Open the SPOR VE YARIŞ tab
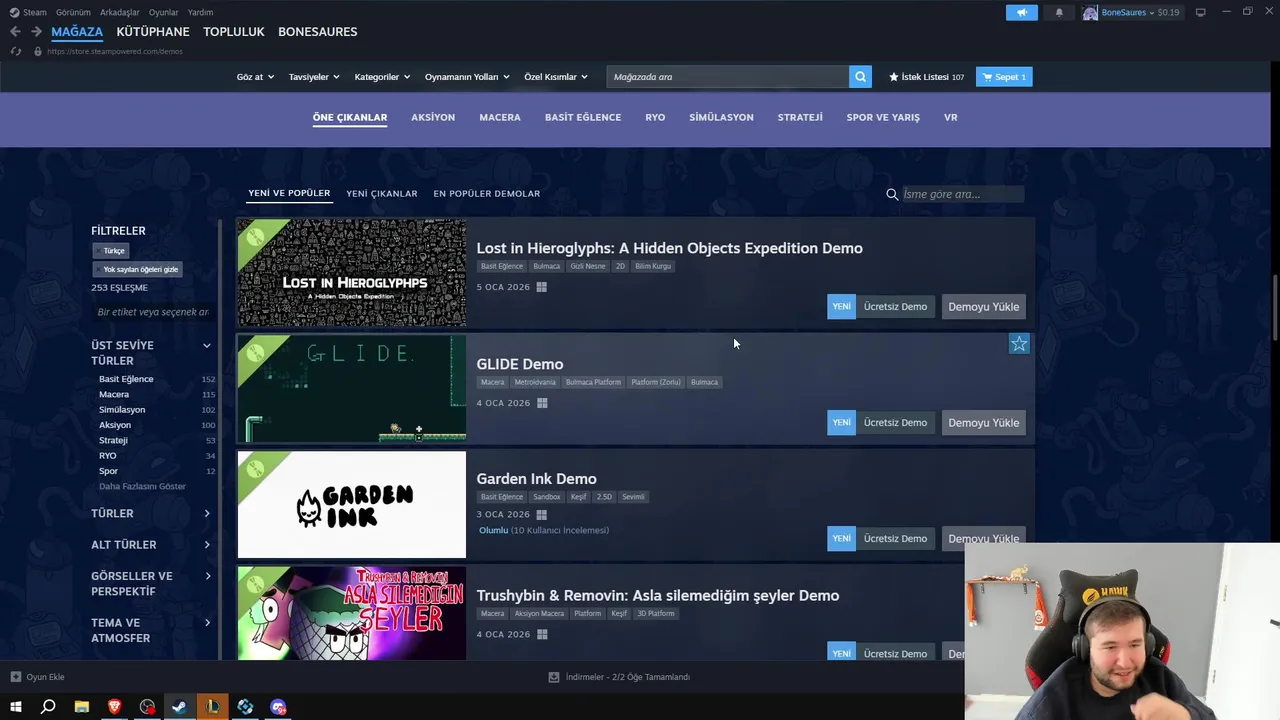1280x720 pixels. point(883,117)
